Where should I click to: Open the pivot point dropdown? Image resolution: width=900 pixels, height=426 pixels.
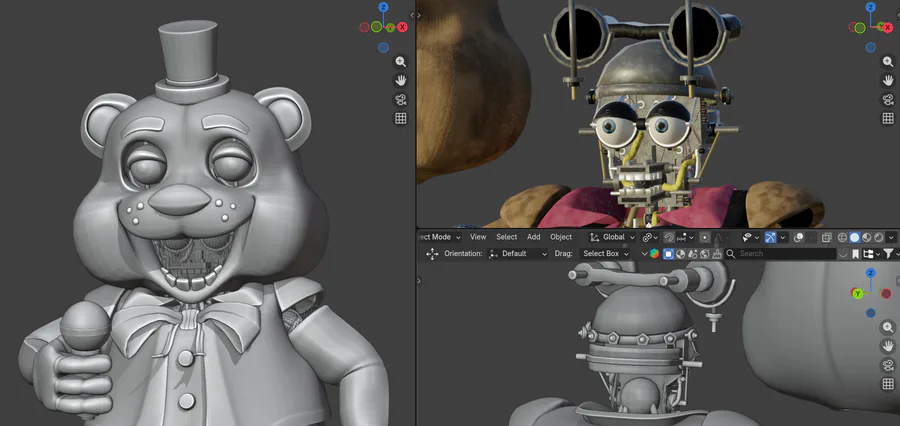pyautogui.click(x=650, y=237)
